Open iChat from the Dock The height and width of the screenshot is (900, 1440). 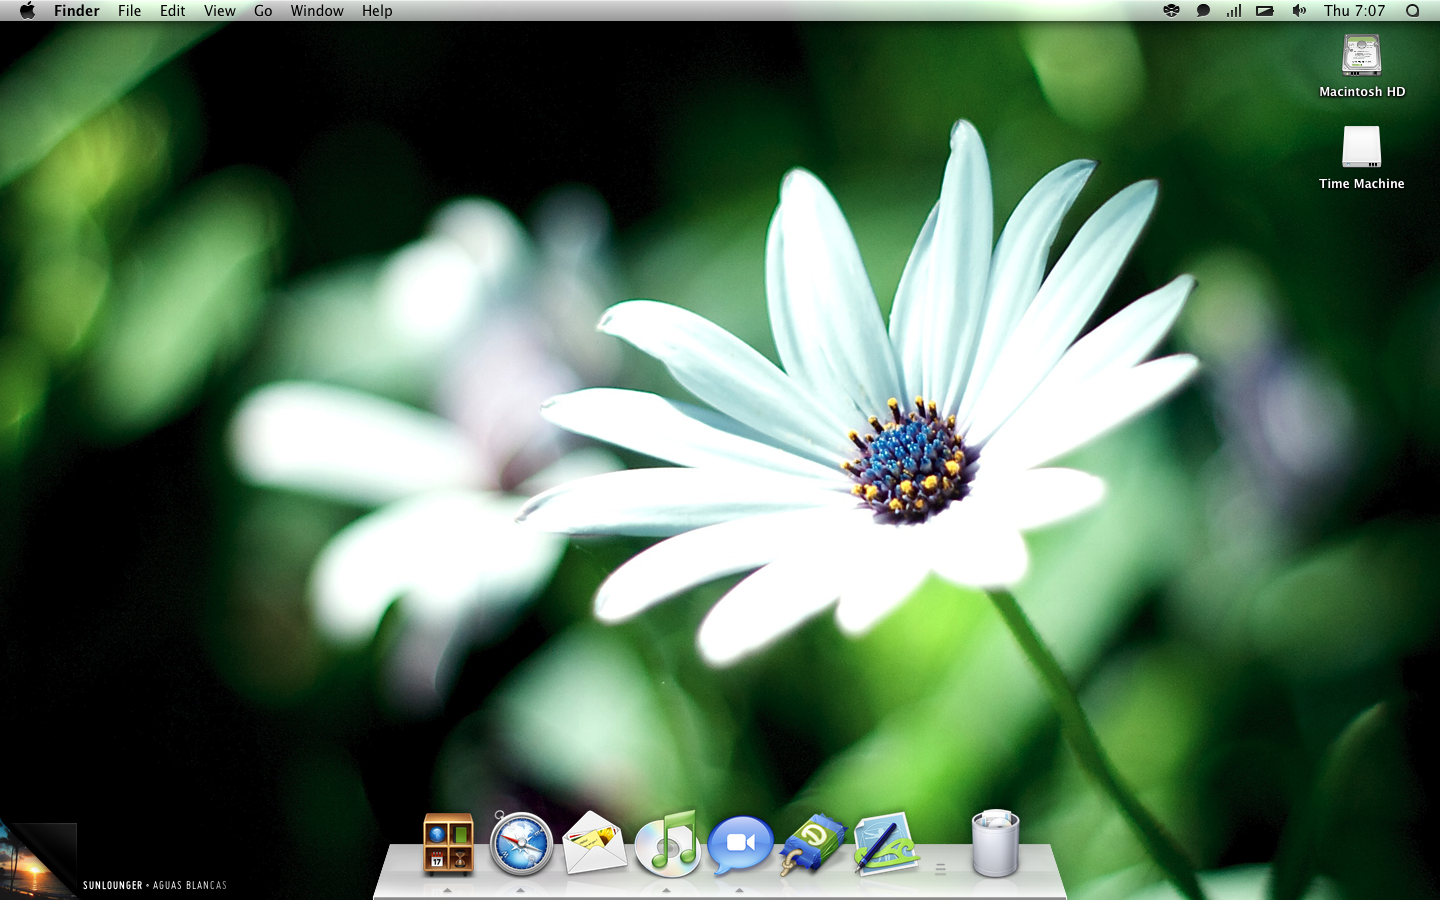pos(740,845)
